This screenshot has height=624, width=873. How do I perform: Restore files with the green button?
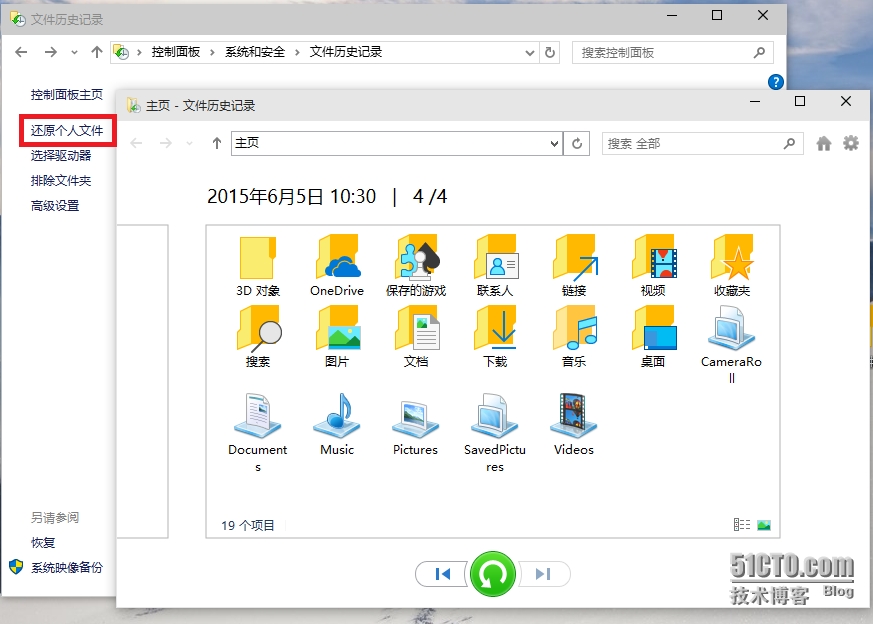pyautogui.click(x=493, y=574)
